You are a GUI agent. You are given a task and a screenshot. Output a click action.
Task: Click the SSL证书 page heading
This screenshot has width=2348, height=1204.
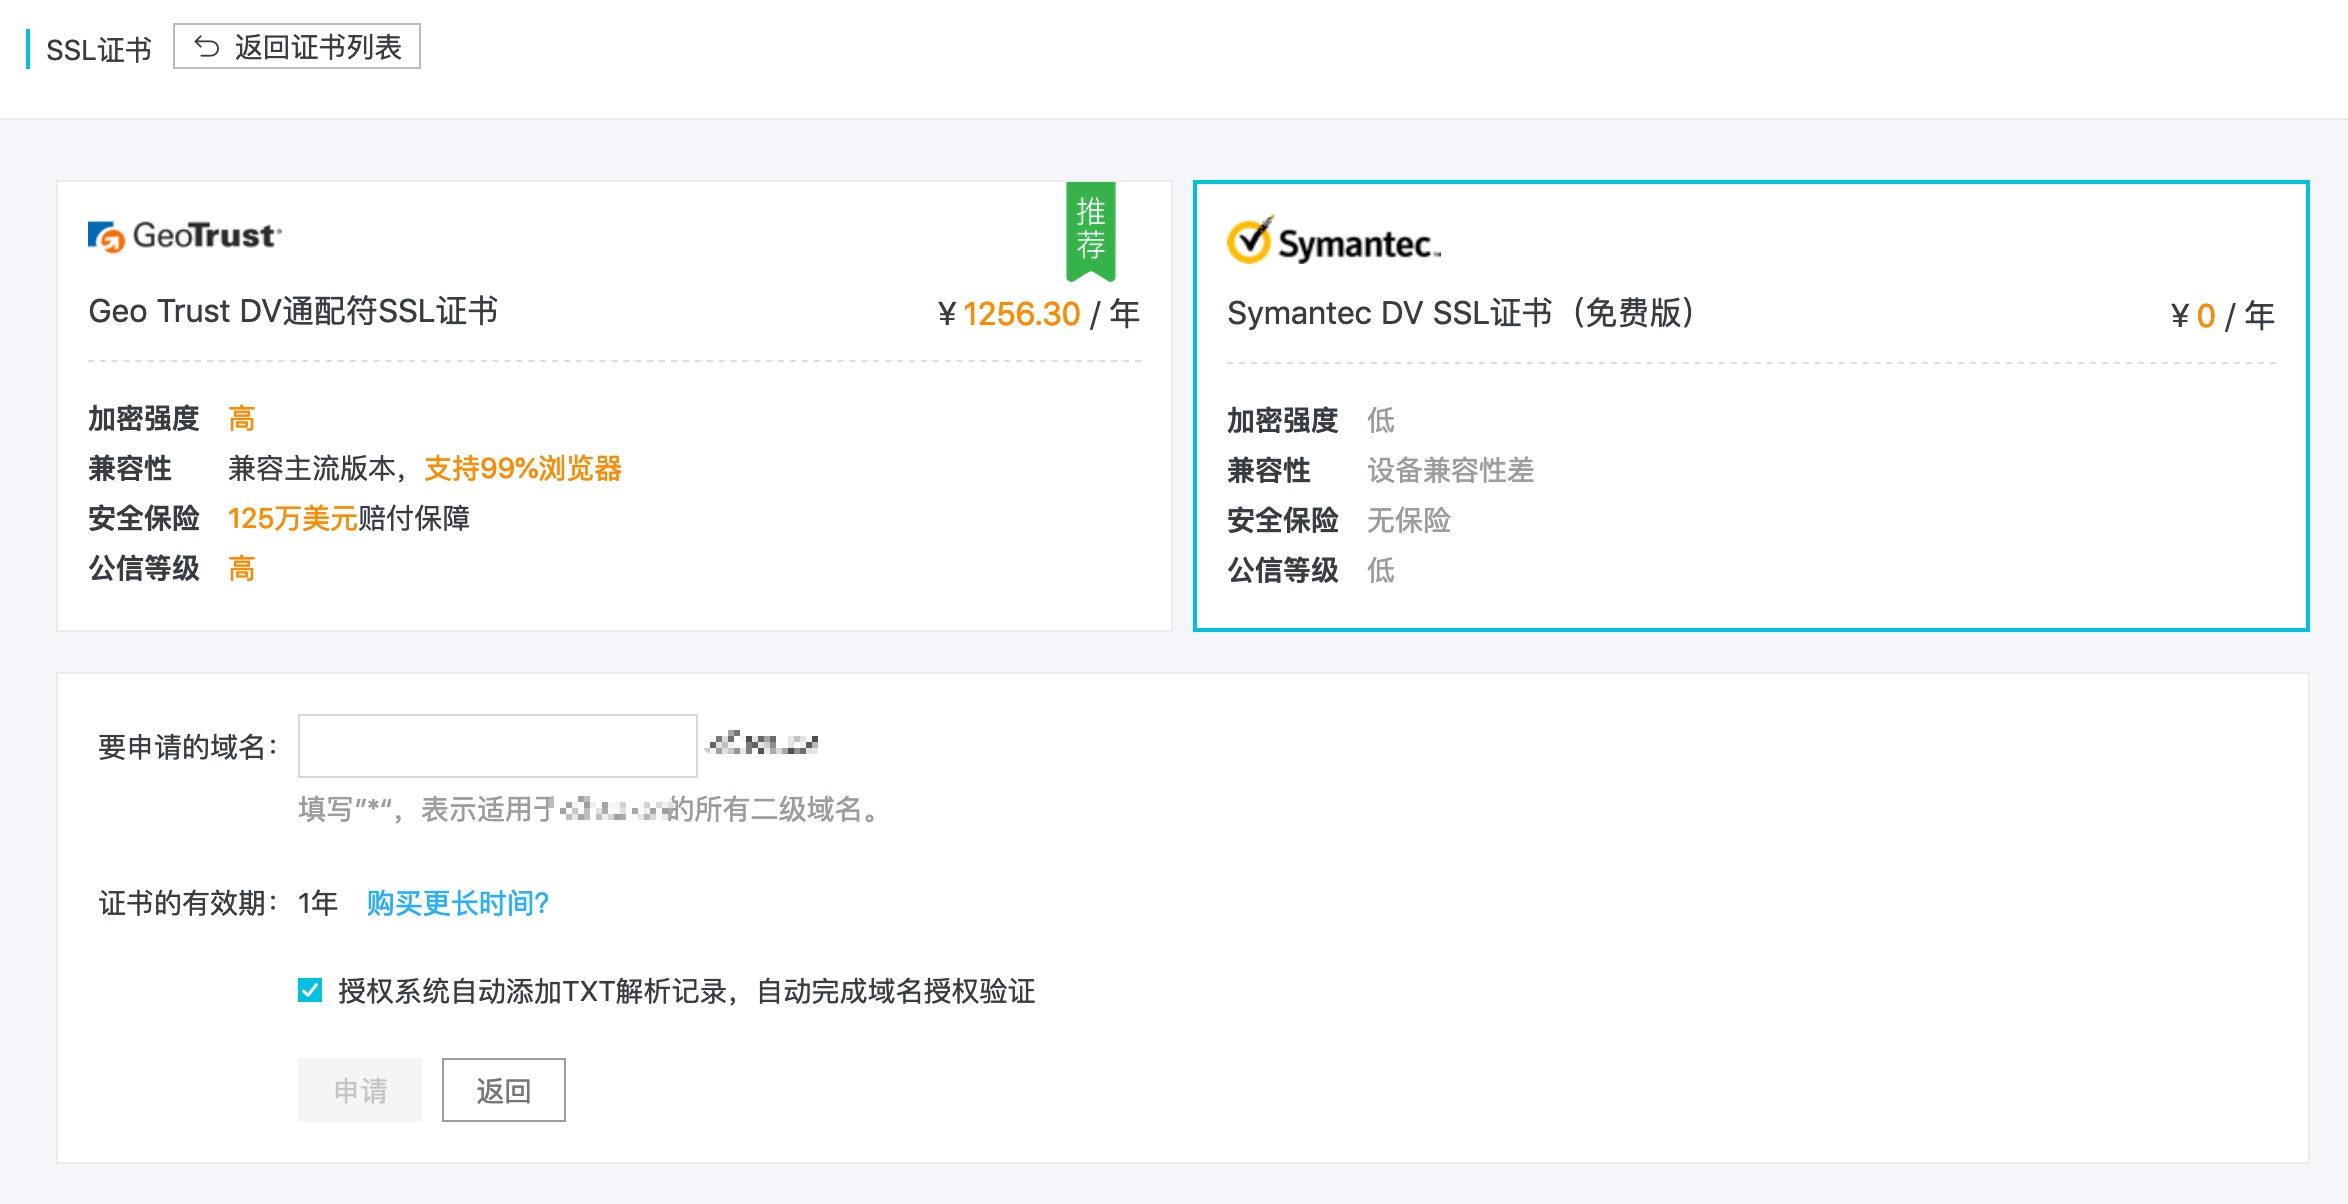(x=99, y=50)
